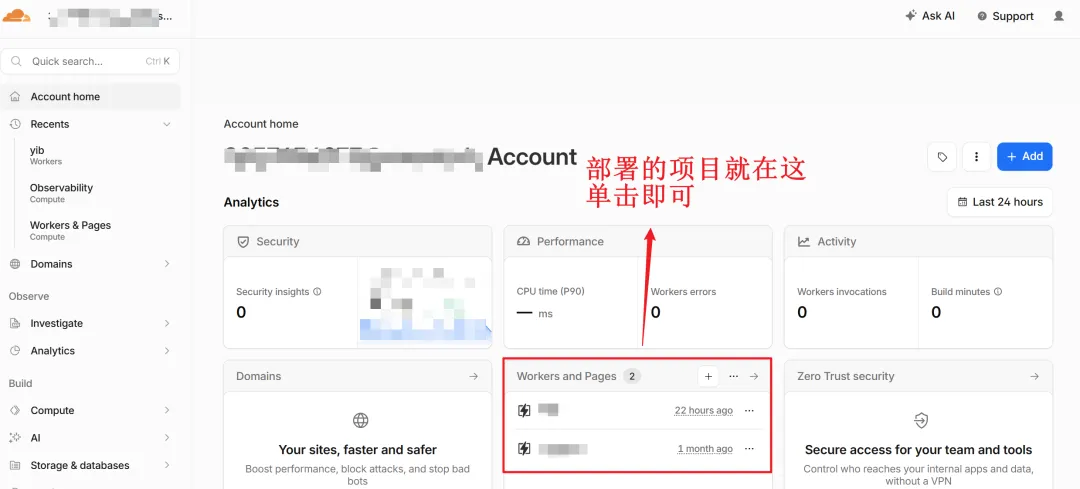The width and height of the screenshot is (1080, 489).
Task: Go to Workers and Pages via arrow
Action: point(754,376)
